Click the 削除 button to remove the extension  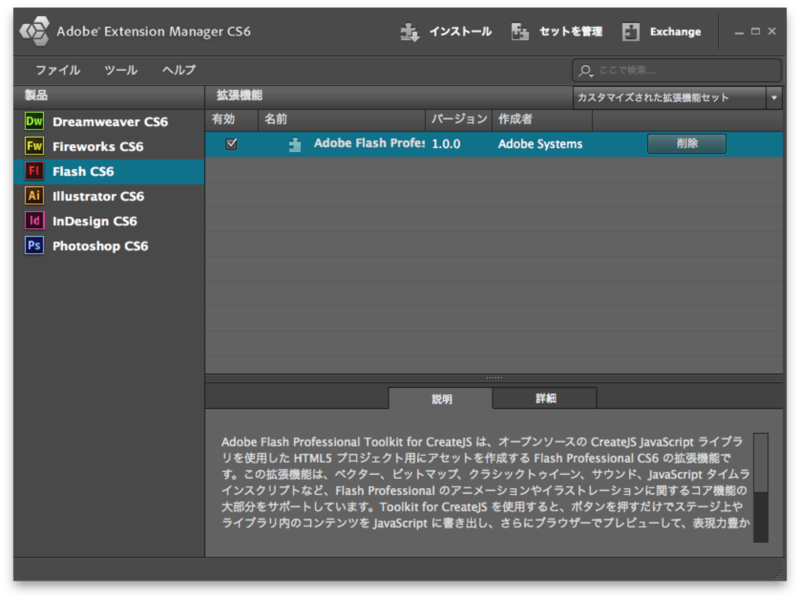(687, 143)
